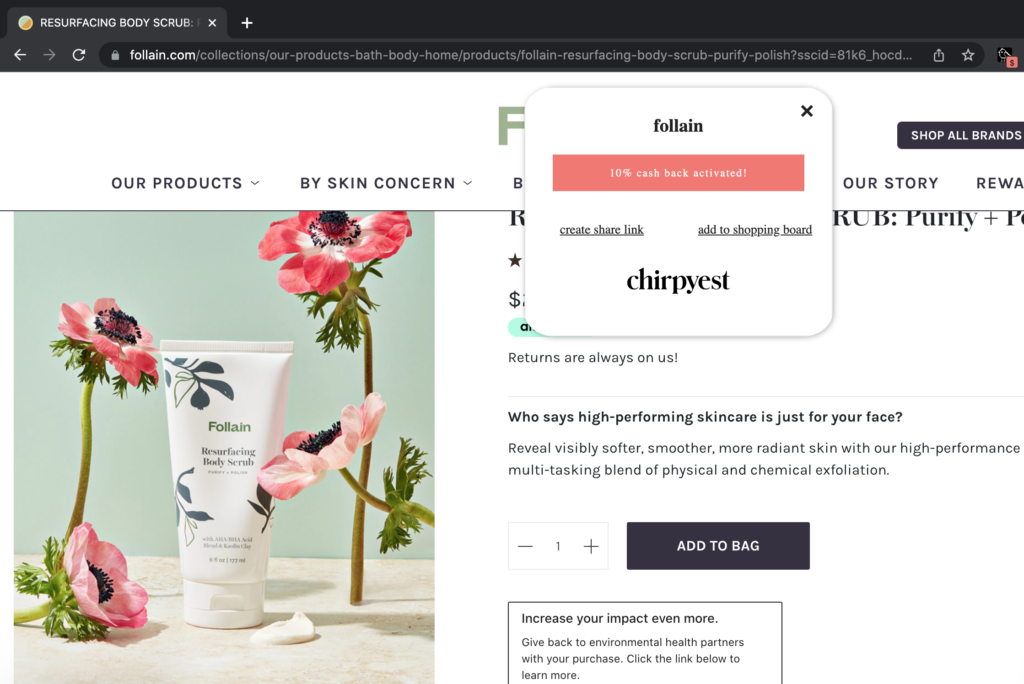Reload the page with the refresh icon
The width and height of the screenshot is (1024, 684).
(79, 55)
